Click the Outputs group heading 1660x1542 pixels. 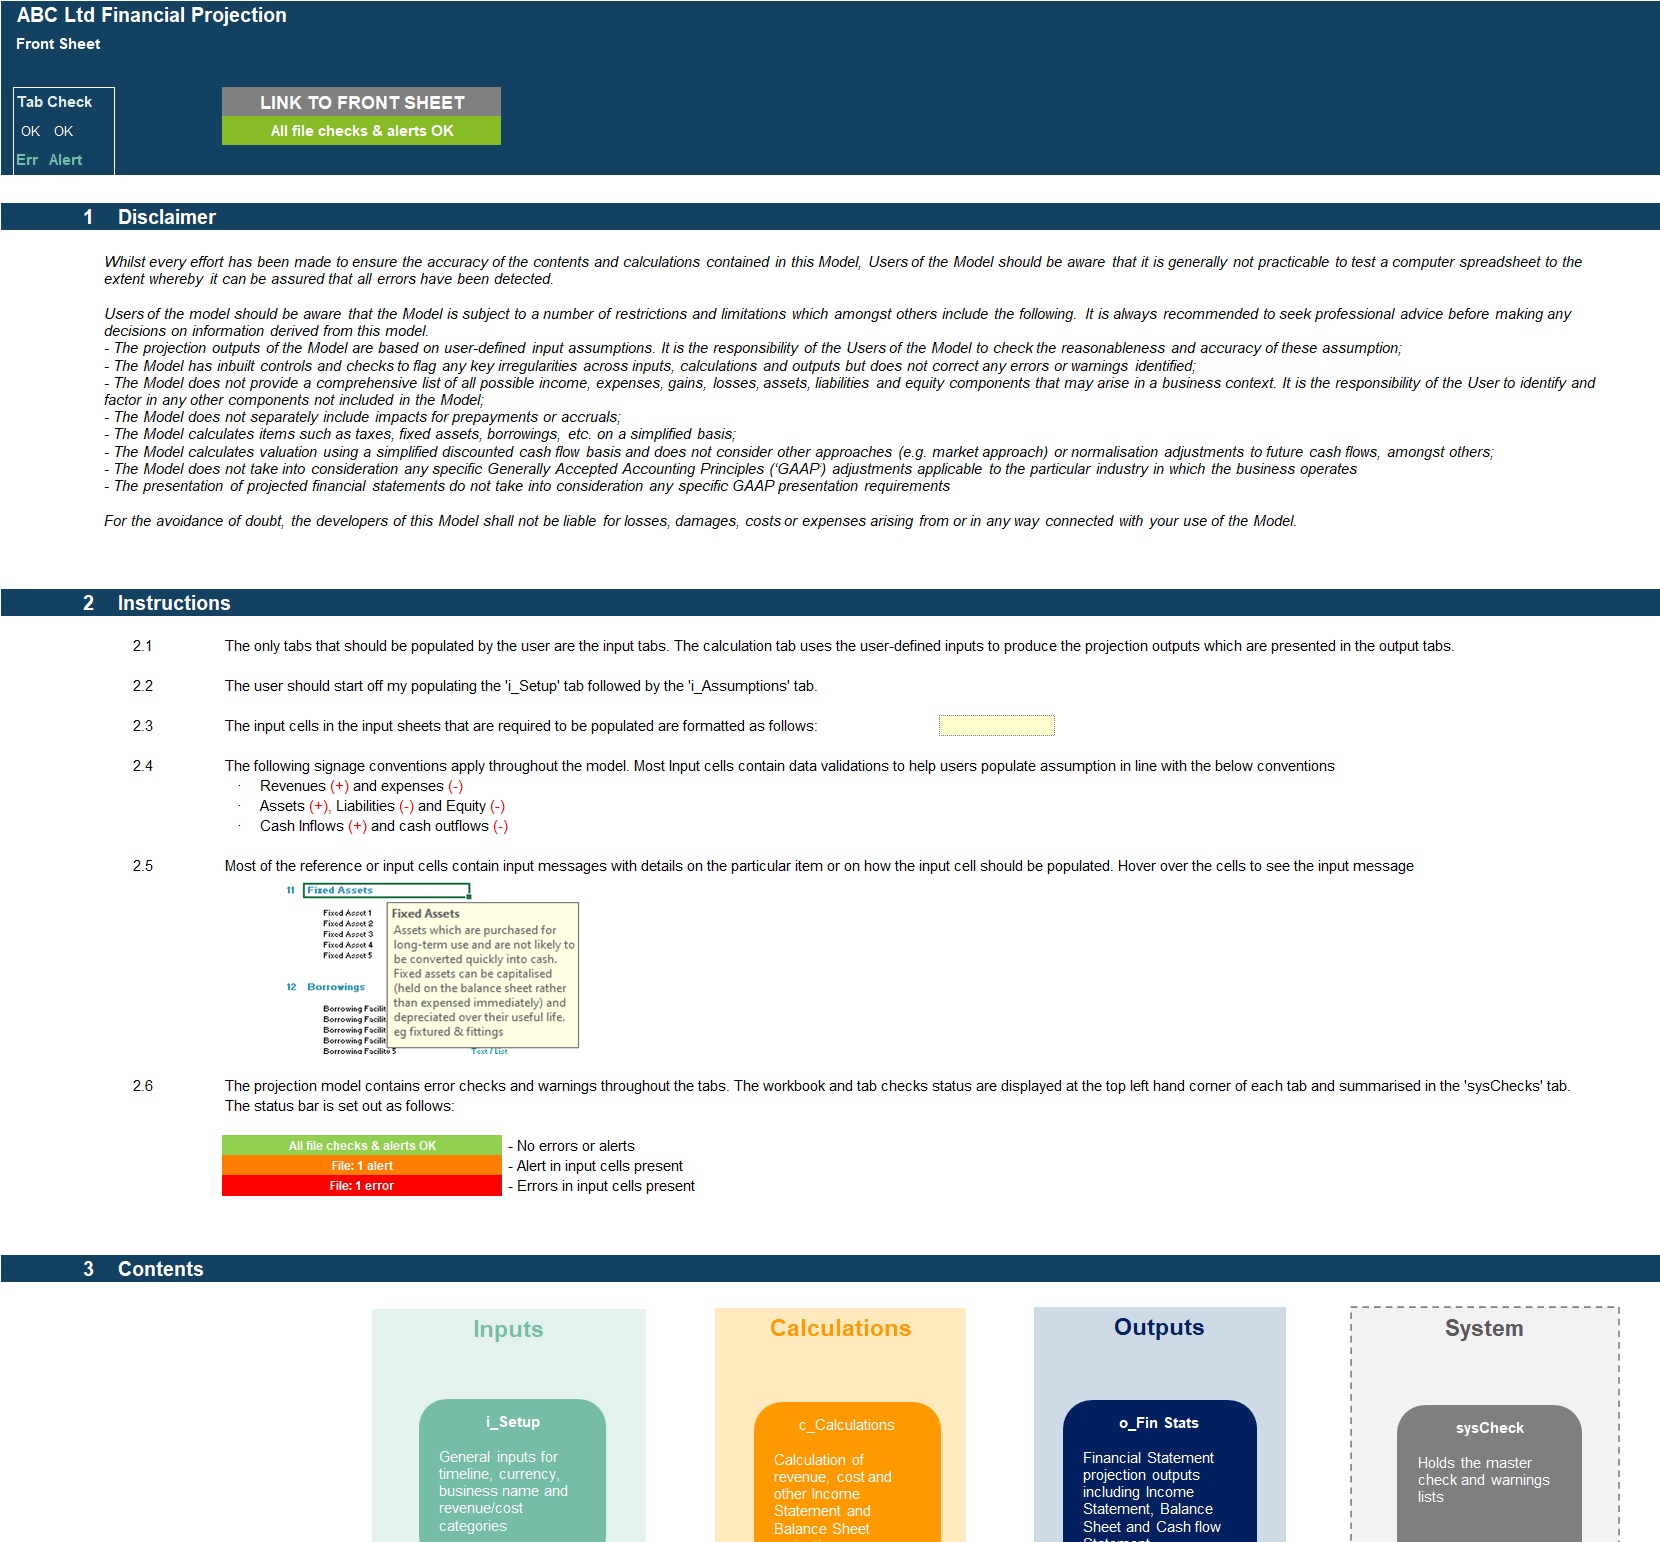point(1159,1327)
